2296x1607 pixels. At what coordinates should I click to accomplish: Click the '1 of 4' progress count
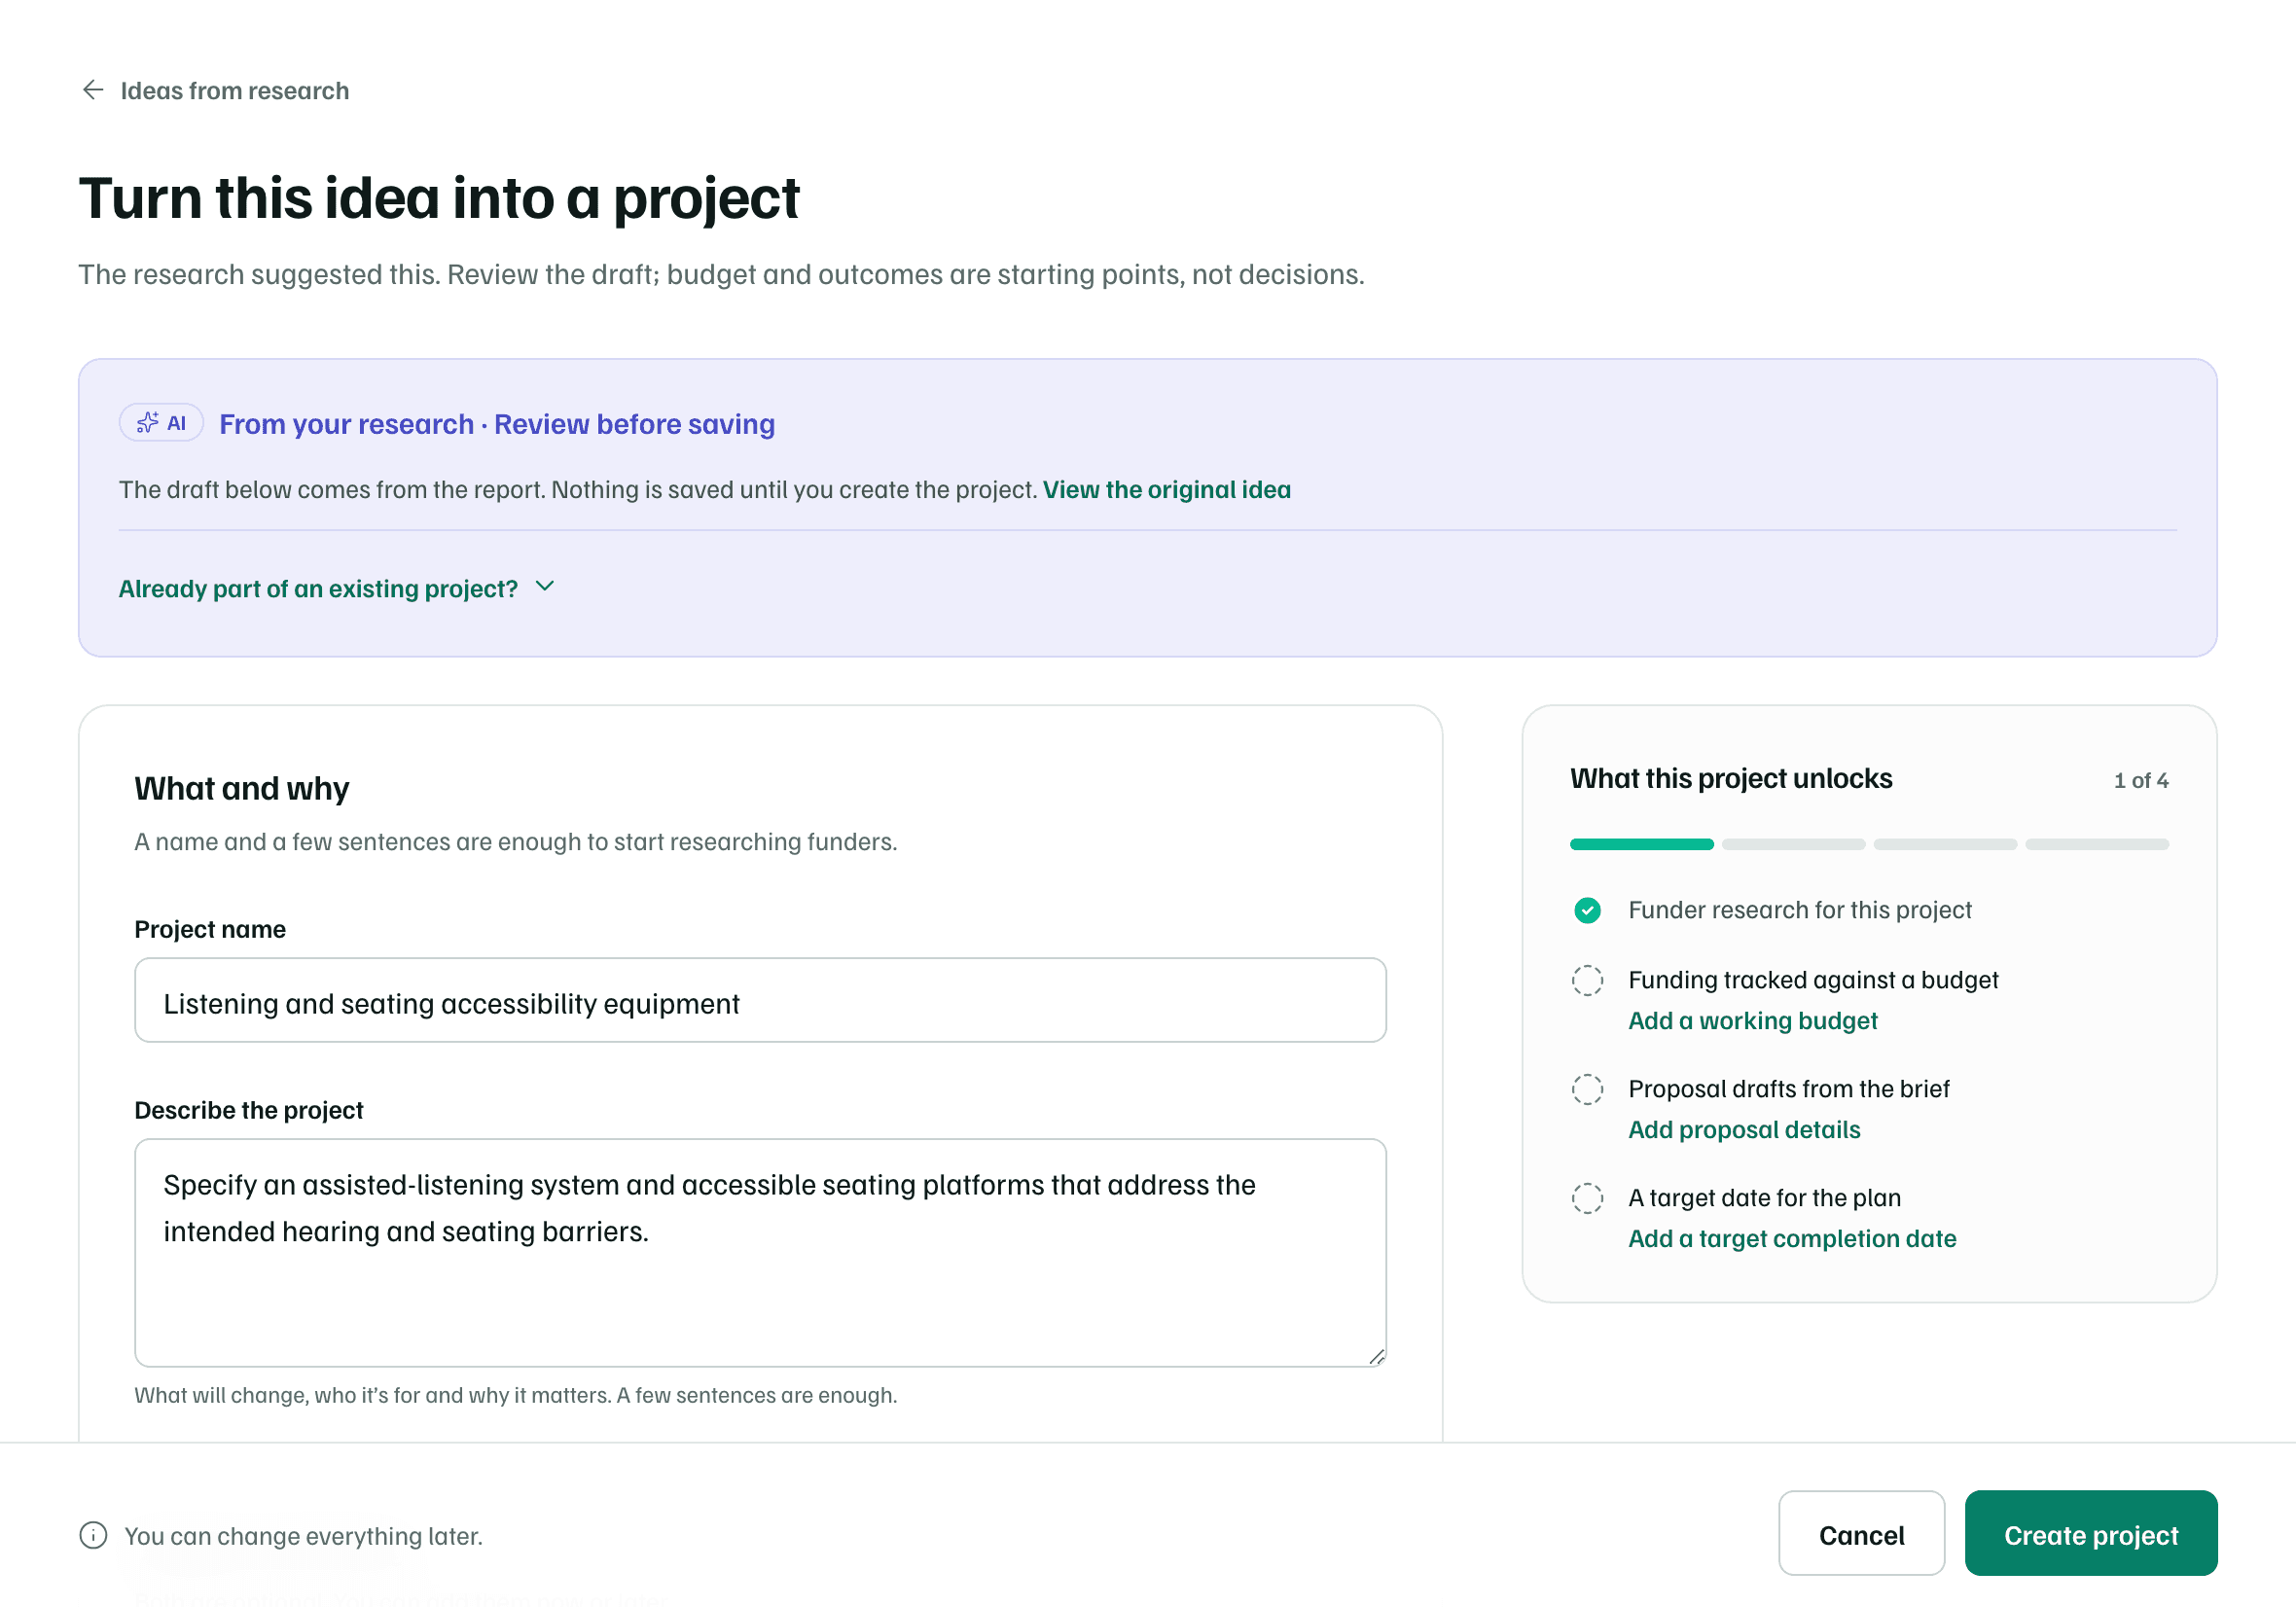[2140, 780]
